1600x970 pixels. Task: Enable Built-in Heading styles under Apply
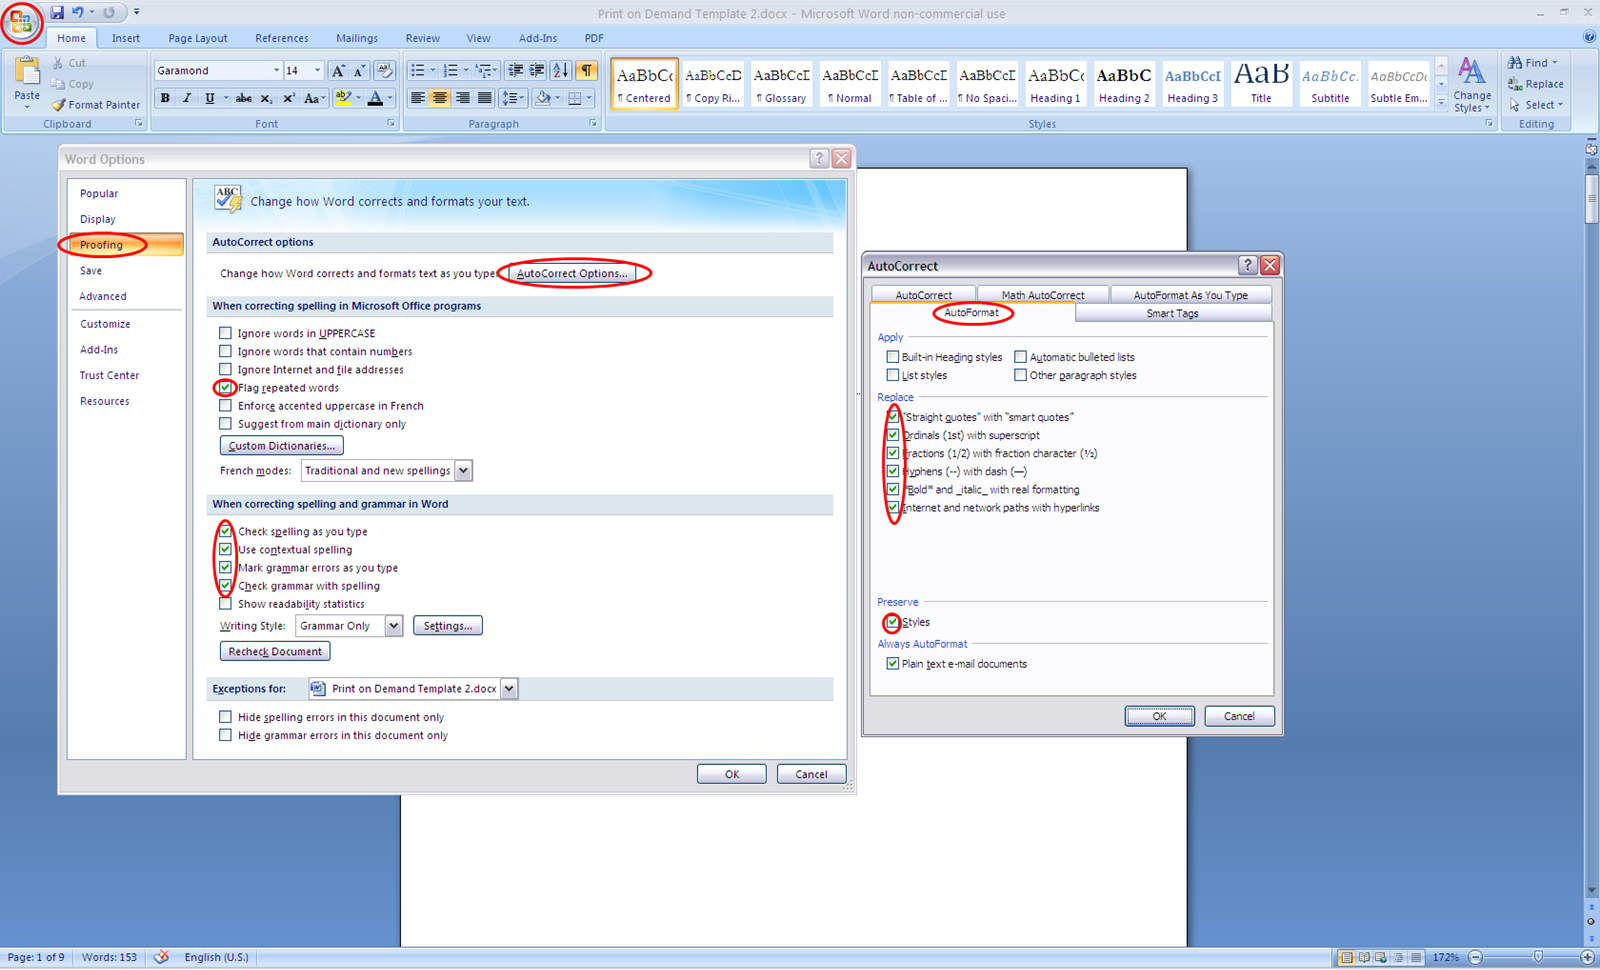892,356
